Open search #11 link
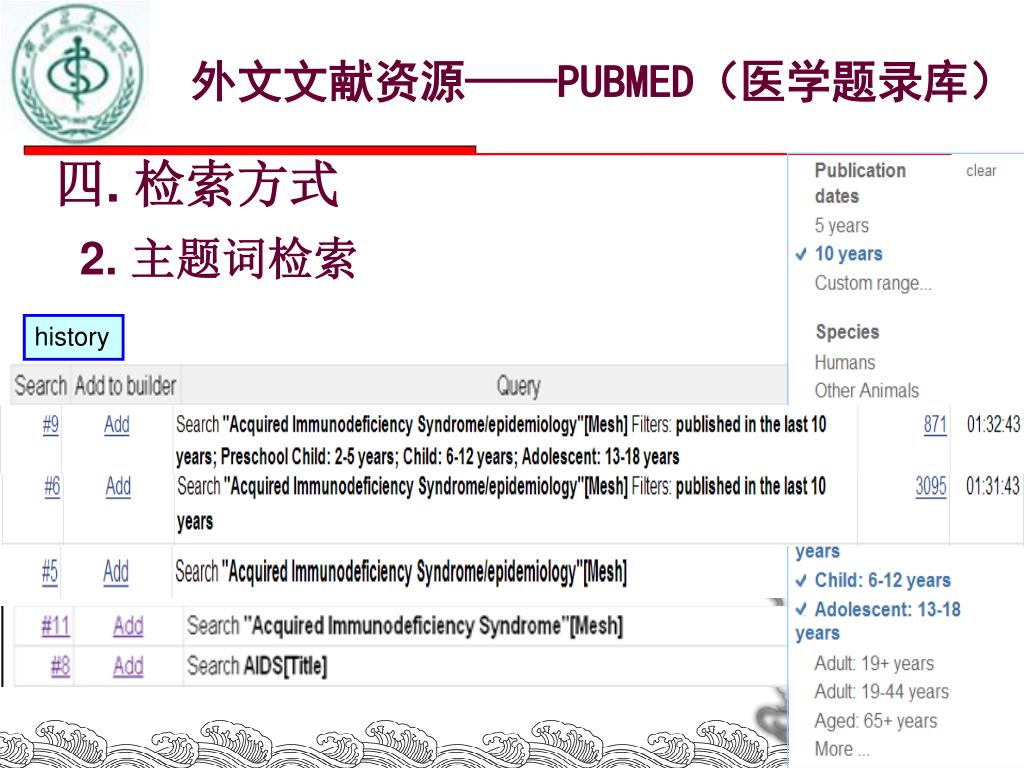The width and height of the screenshot is (1024, 768). pyautogui.click(x=56, y=626)
